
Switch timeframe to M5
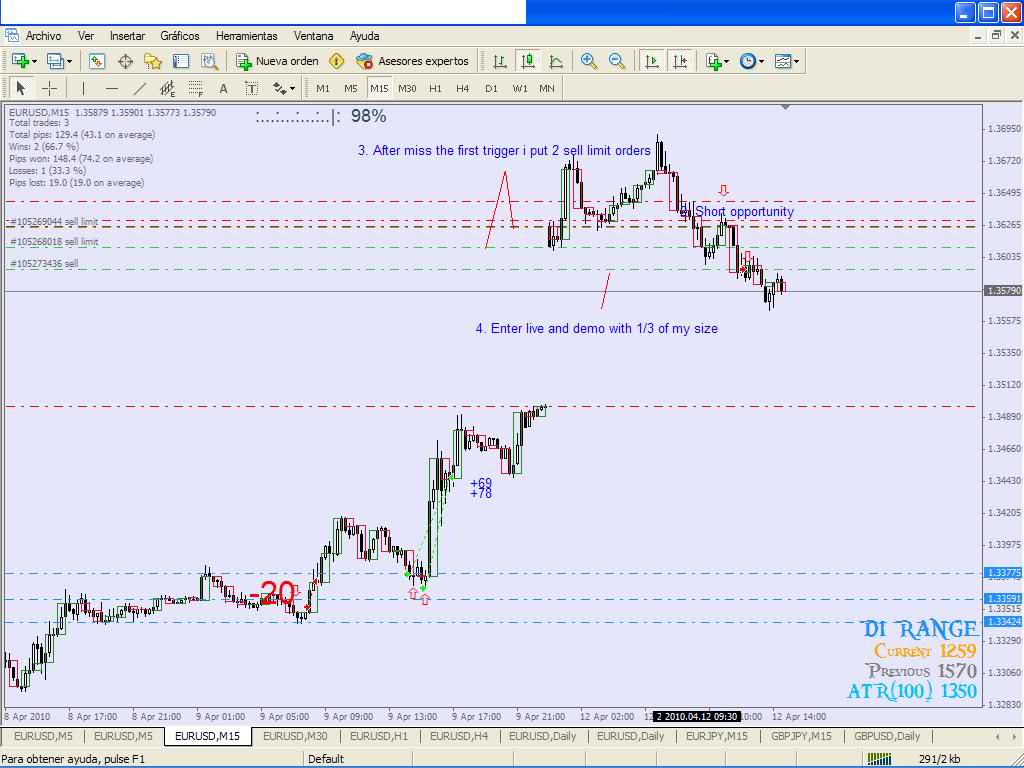pos(351,88)
